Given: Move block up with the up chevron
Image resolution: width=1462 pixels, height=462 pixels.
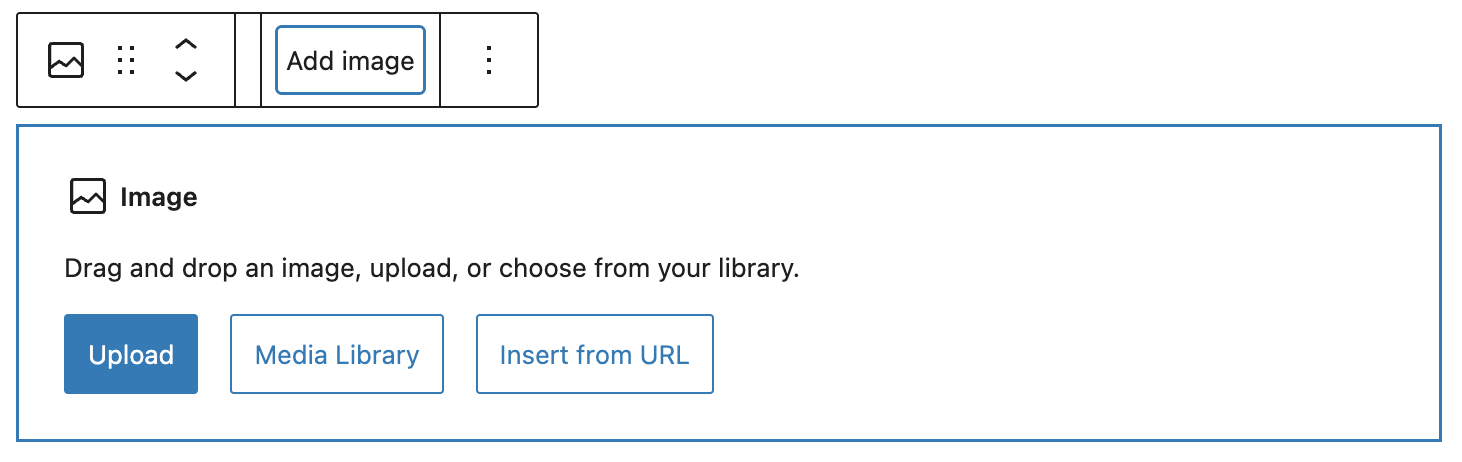Looking at the screenshot, I should click(186, 44).
